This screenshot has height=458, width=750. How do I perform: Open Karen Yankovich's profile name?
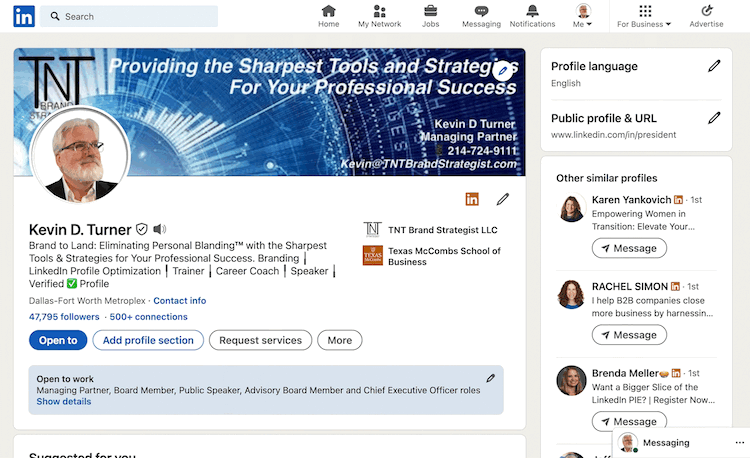tap(631, 200)
